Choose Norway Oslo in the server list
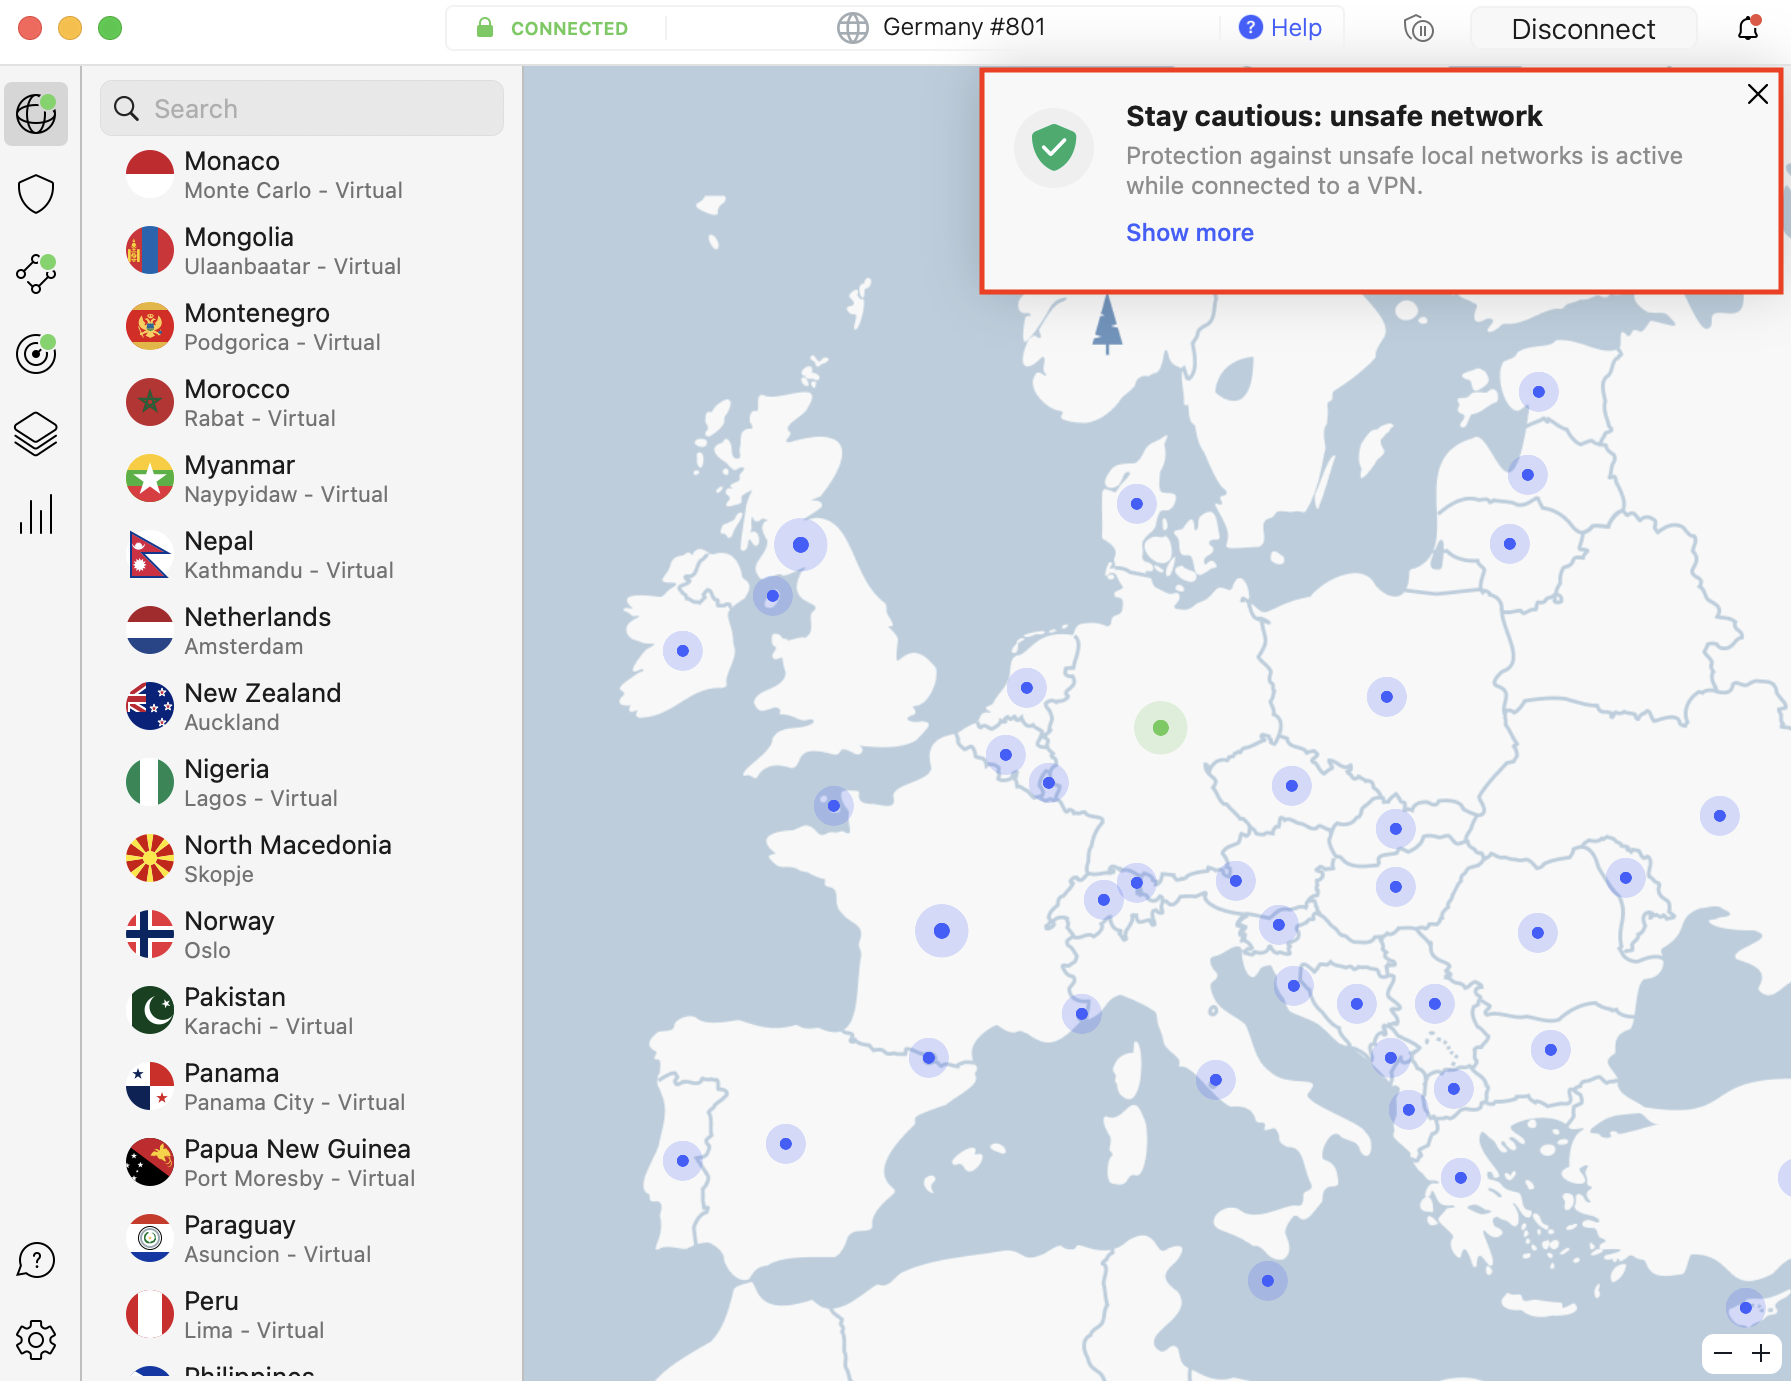Screen dimensions: 1791x1381 [229, 935]
